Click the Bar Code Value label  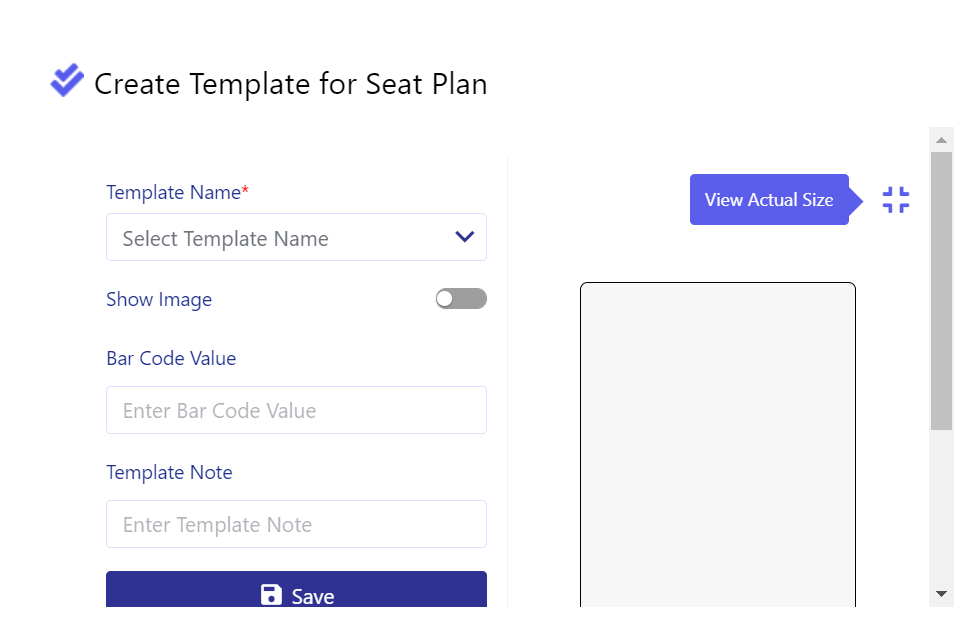click(x=171, y=358)
